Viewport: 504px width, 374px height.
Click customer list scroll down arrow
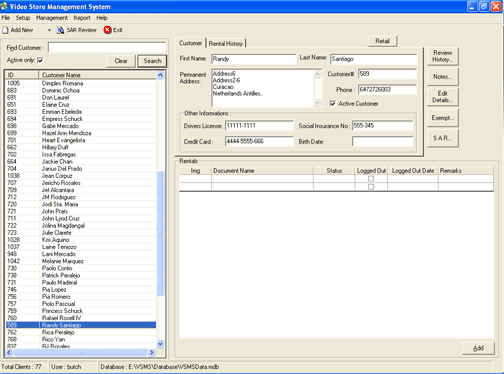pos(160,344)
